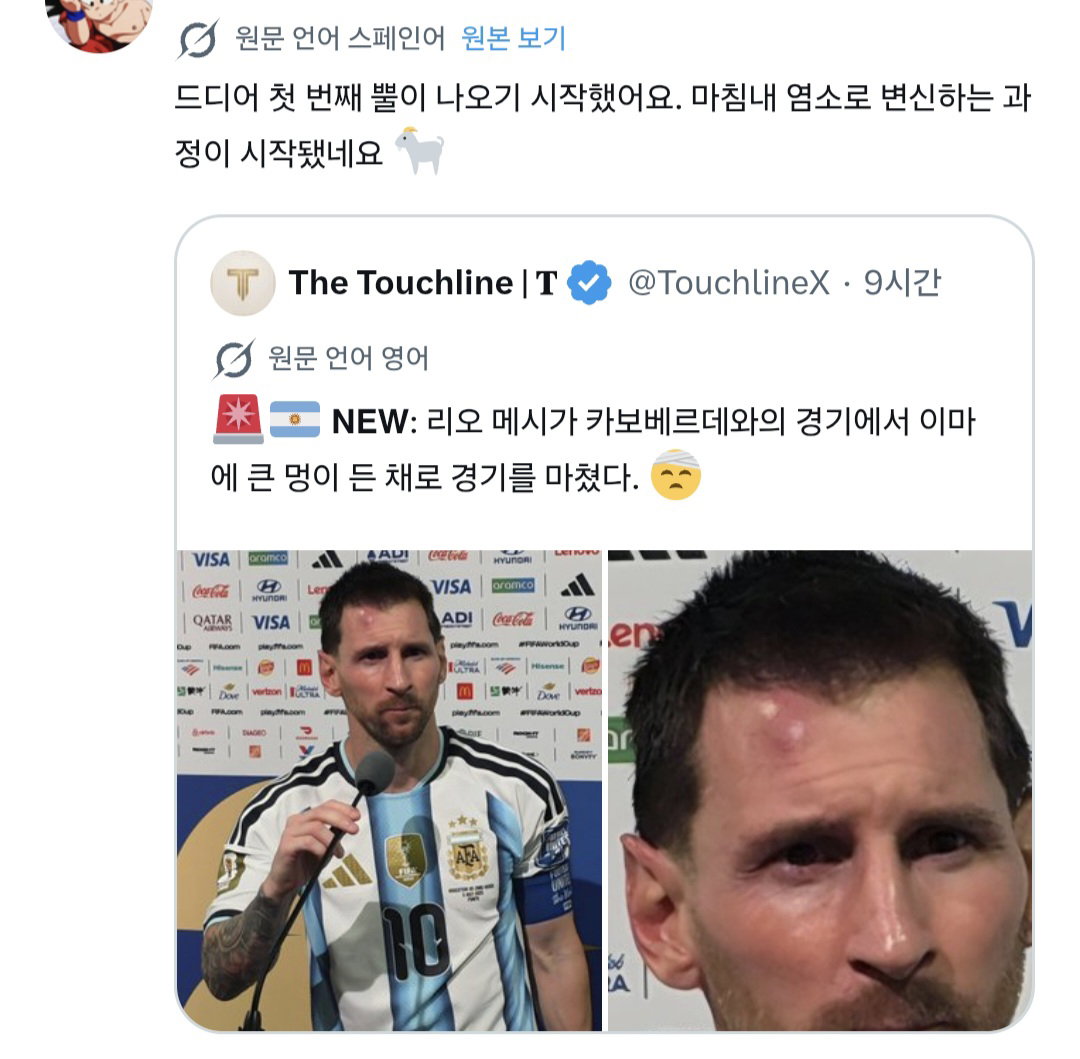Open The Touchline | T display name
This screenshot has width=1080, height=1059.
(x=423, y=283)
